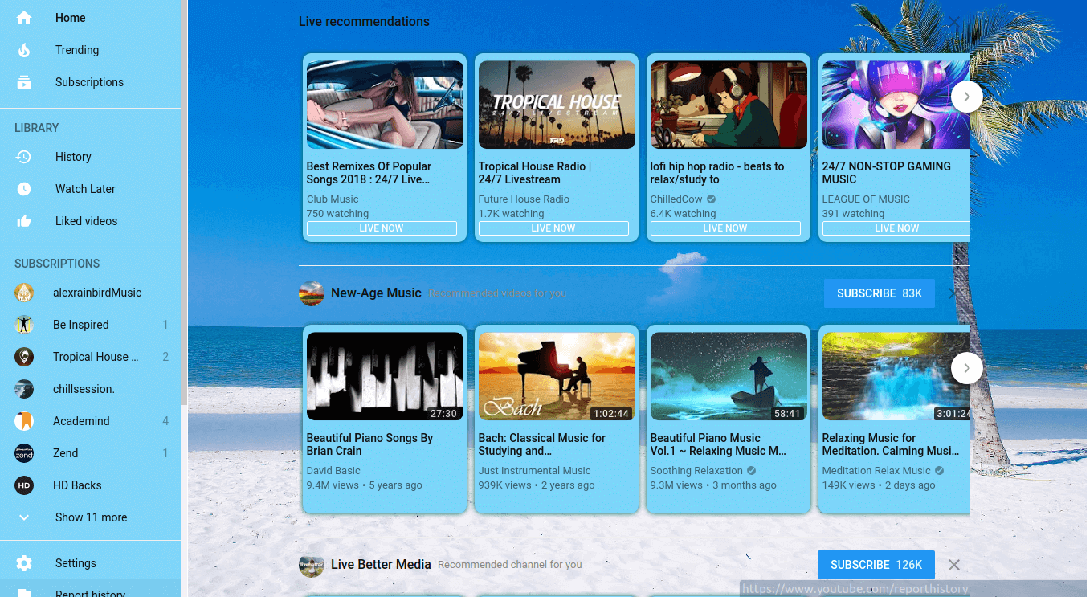The image size is (1087, 597).
Task: Open 24/7 NON-STOP GAMING MUSIC thumbnail
Action: [x=896, y=105]
